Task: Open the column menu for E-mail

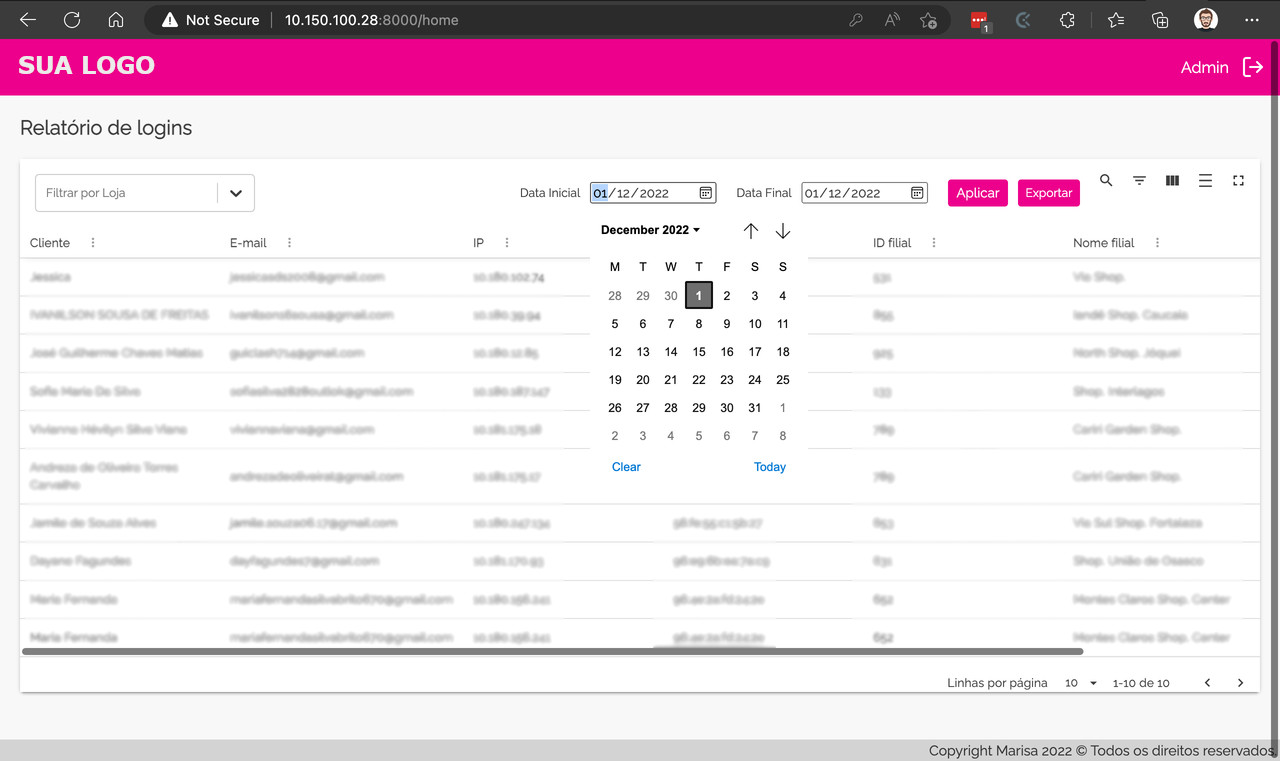Action: (289, 242)
